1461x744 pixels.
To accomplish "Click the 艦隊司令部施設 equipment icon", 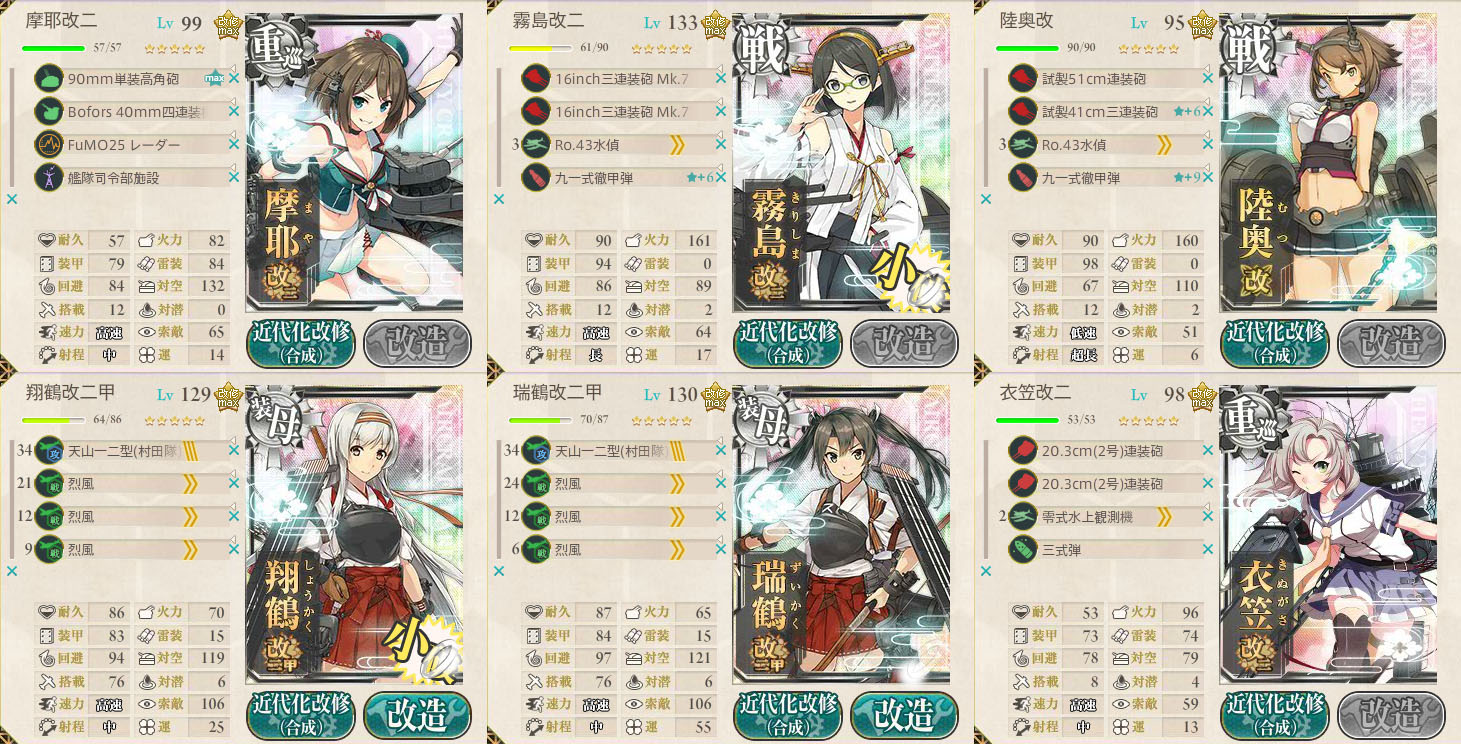I will click(49, 177).
